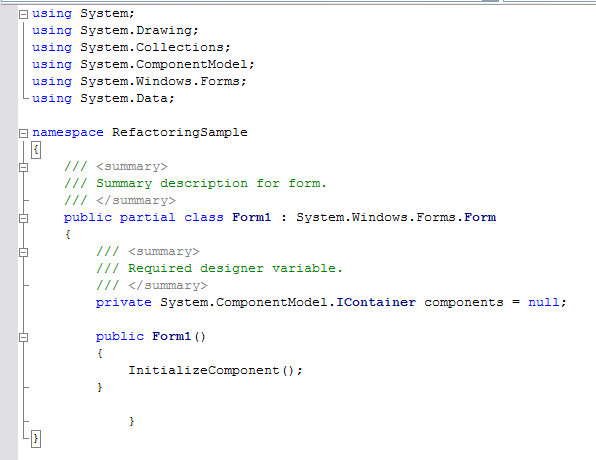Click the 'InitializeComponent();' call
This screenshot has height=460, width=596.
216,371
